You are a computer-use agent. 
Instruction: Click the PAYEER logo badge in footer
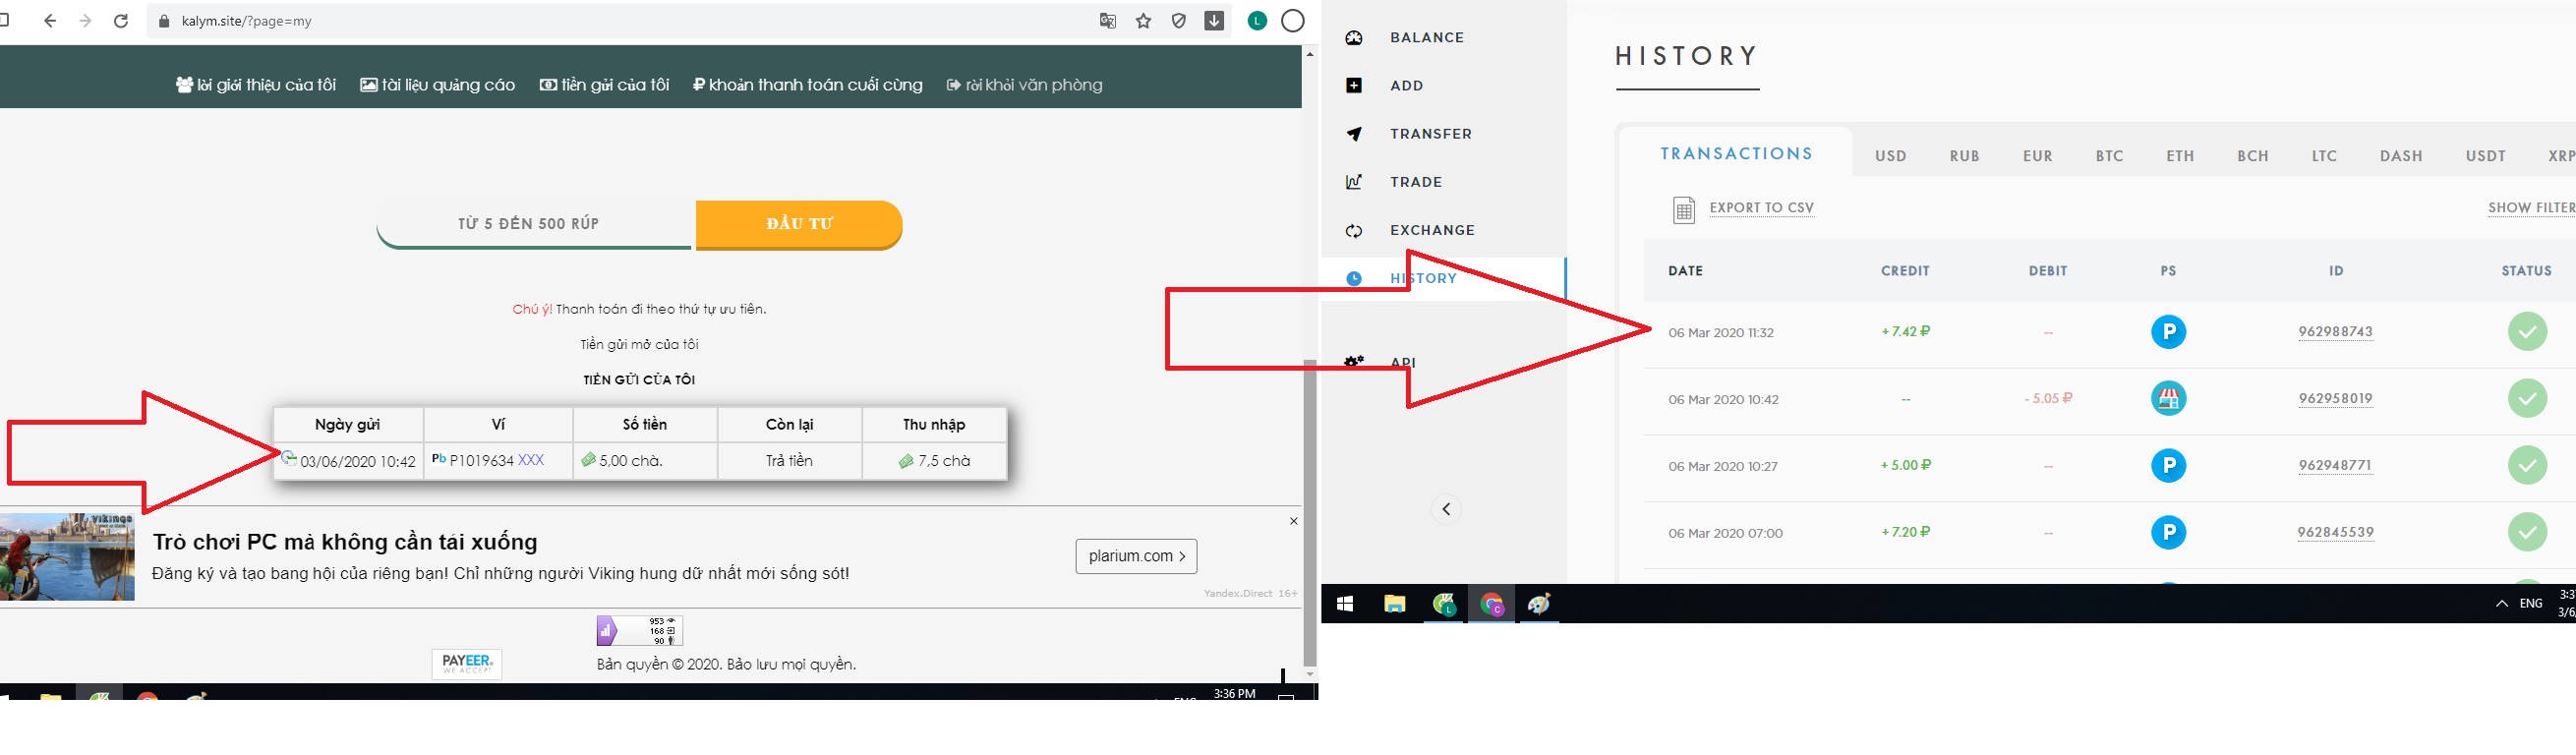click(x=467, y=664)
